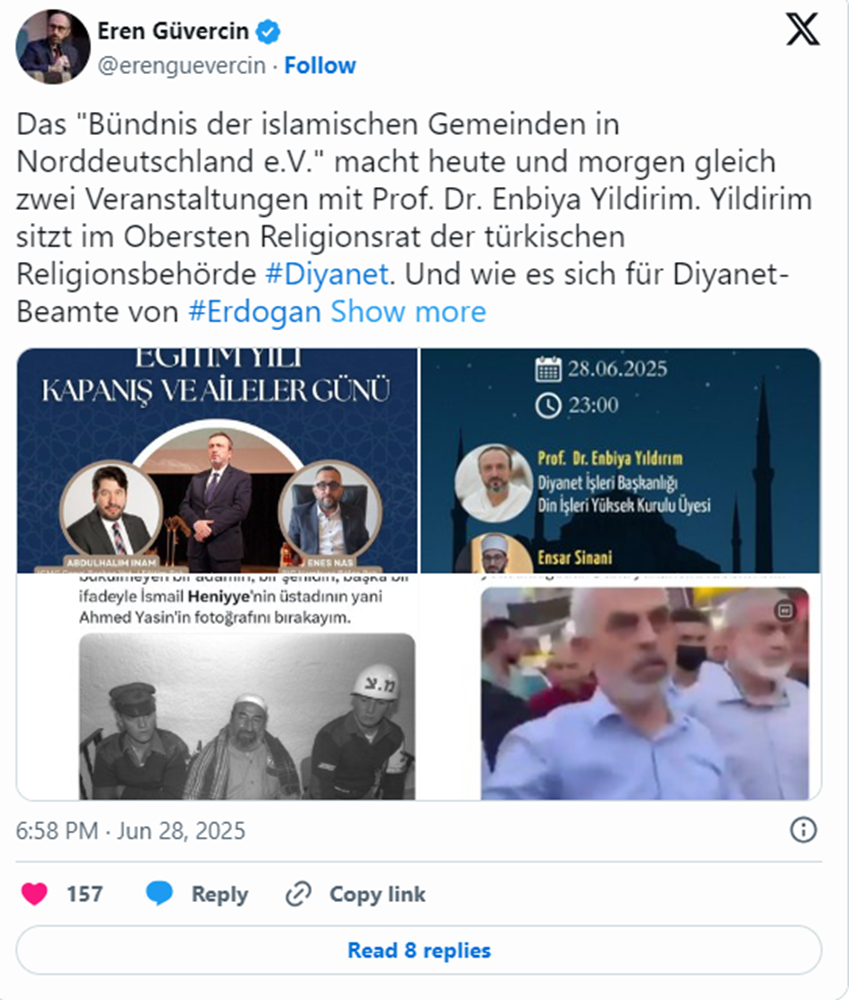Image resolution: width=849 pixels, height=1000 pixels.
Task: Open Eren Güvercin's profile avatar
Action: coord(53,47)
